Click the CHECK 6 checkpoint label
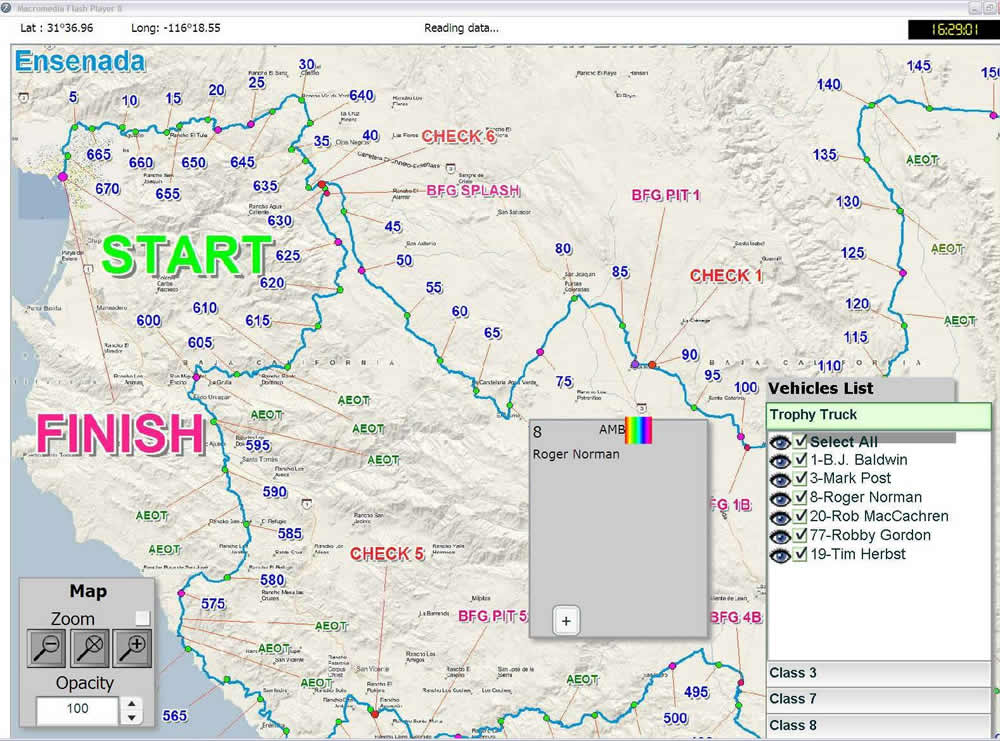This screenshot has height=741, width=1000. click(458, 136)
